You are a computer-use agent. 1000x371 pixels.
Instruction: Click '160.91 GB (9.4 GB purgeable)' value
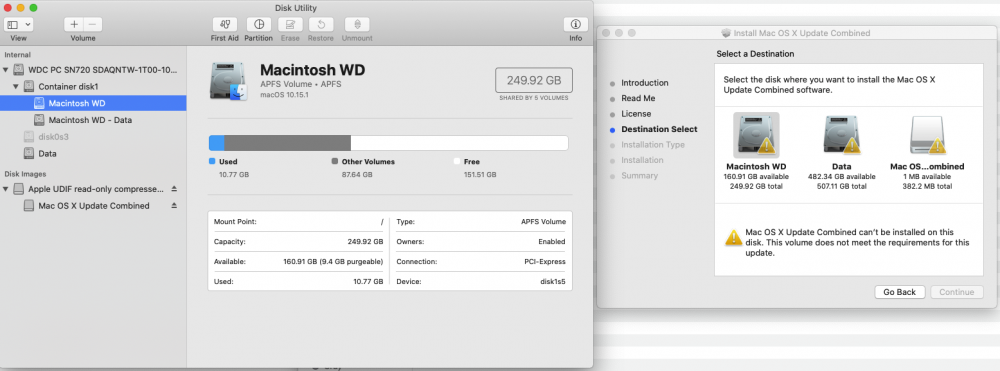pos(334,261)
